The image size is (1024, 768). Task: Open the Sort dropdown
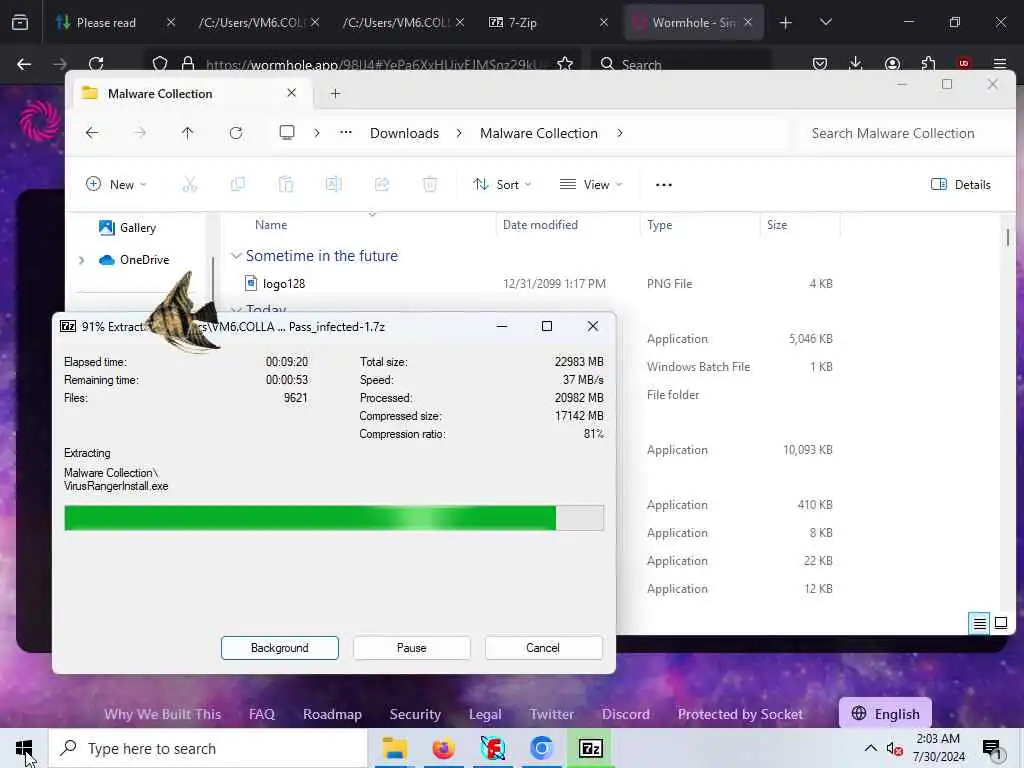point(502,185)
